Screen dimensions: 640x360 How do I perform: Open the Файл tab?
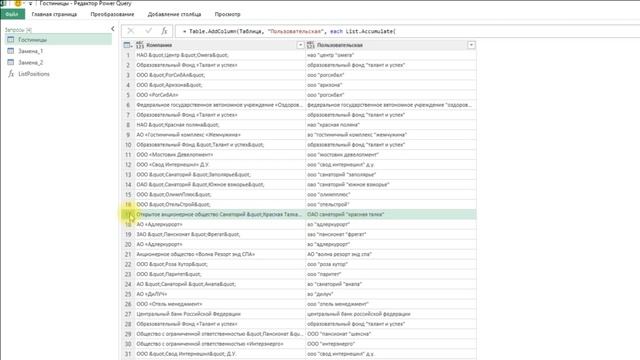coord(12,14)
